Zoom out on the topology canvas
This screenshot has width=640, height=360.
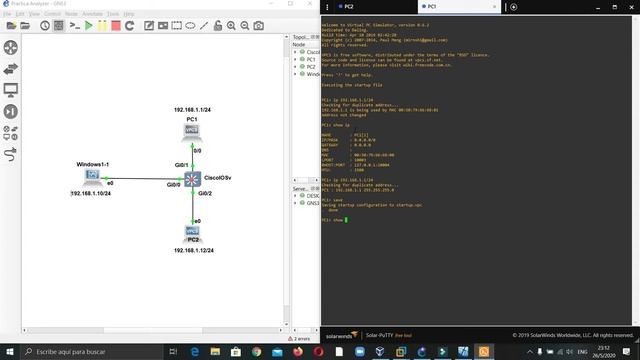point(245,26)
